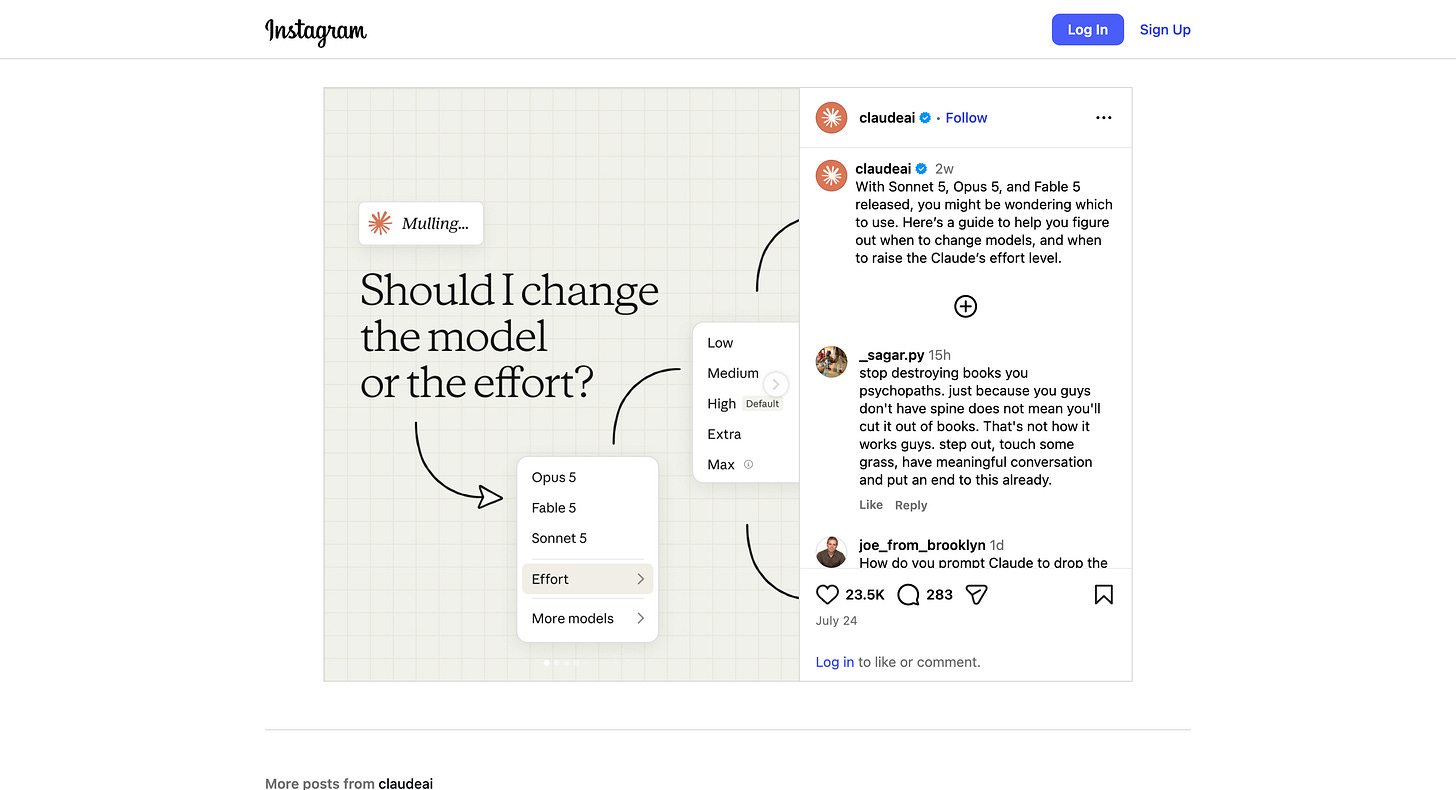Load more comments with the plus icon
This screenshot has height=790, width=1456.
tap(965, 306)
